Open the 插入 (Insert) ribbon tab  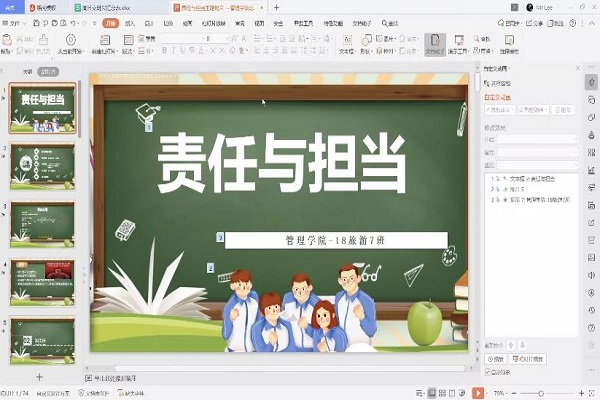pyautogui.click(x=130, y=22)
